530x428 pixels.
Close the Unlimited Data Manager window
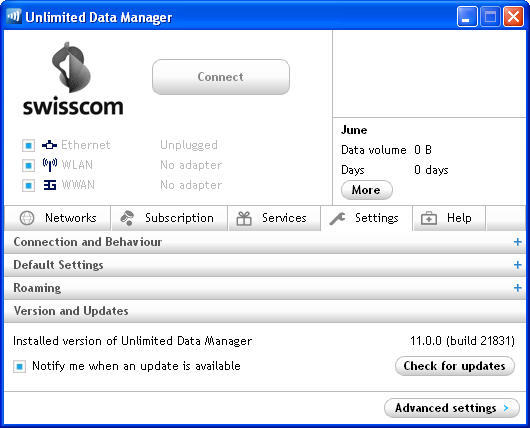coord(513,16)
